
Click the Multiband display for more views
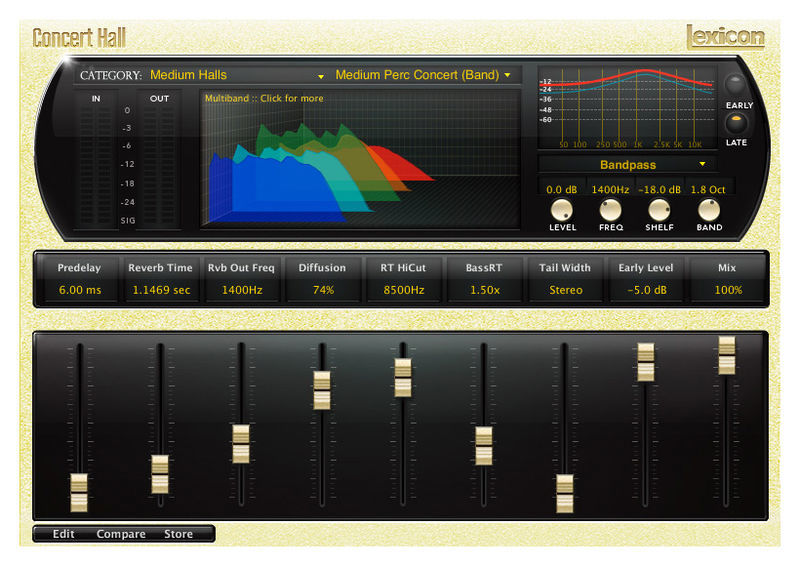(x=360, y=159)
